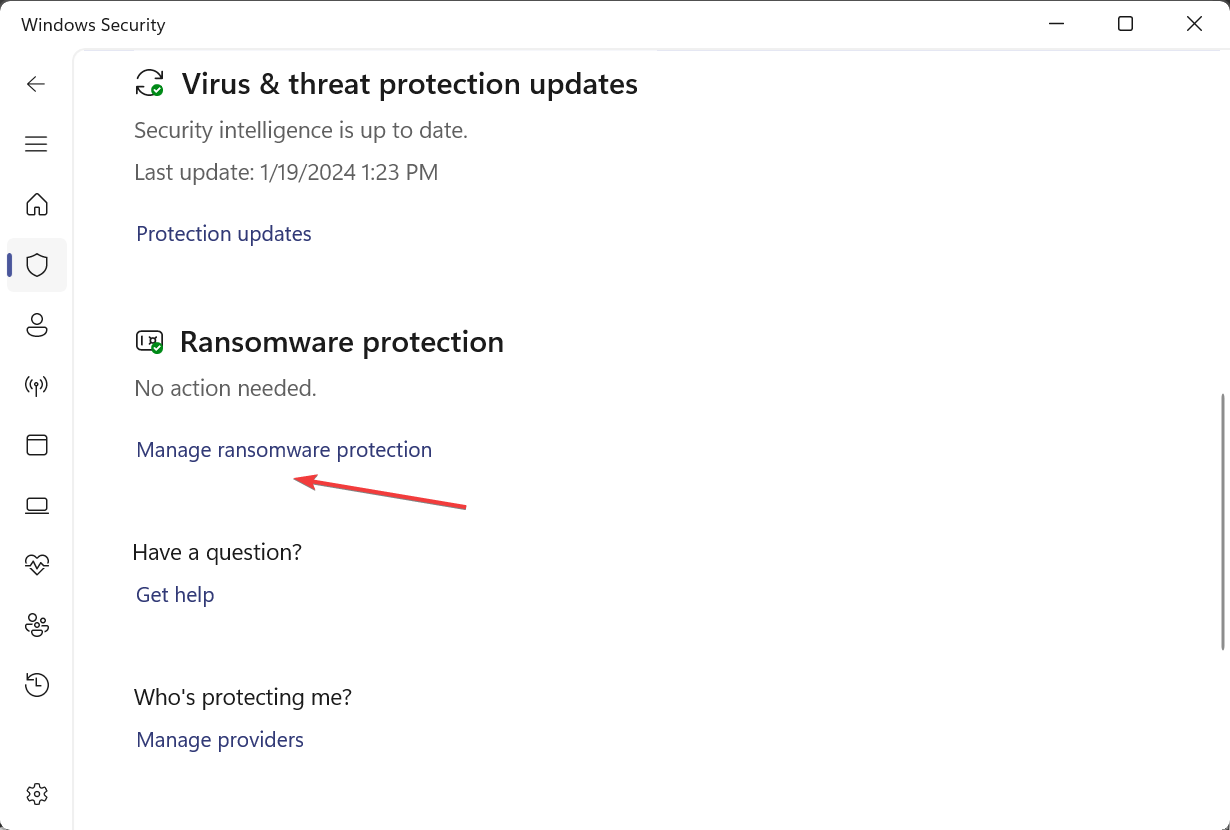1230x830 pixels.
Task: Maximize the Windows Security window
Action: click(x=1125, y=24)
